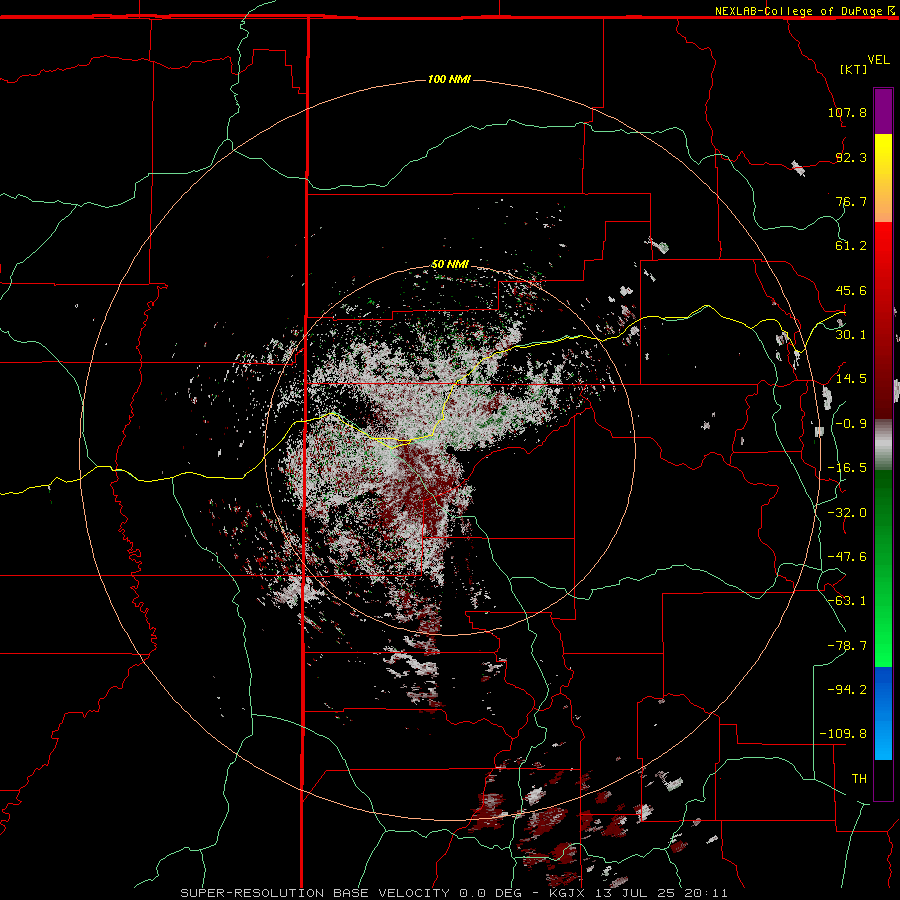The image size is (900, 900).
Task: Click the 30.1 scale value
Action: click(851, 335)
